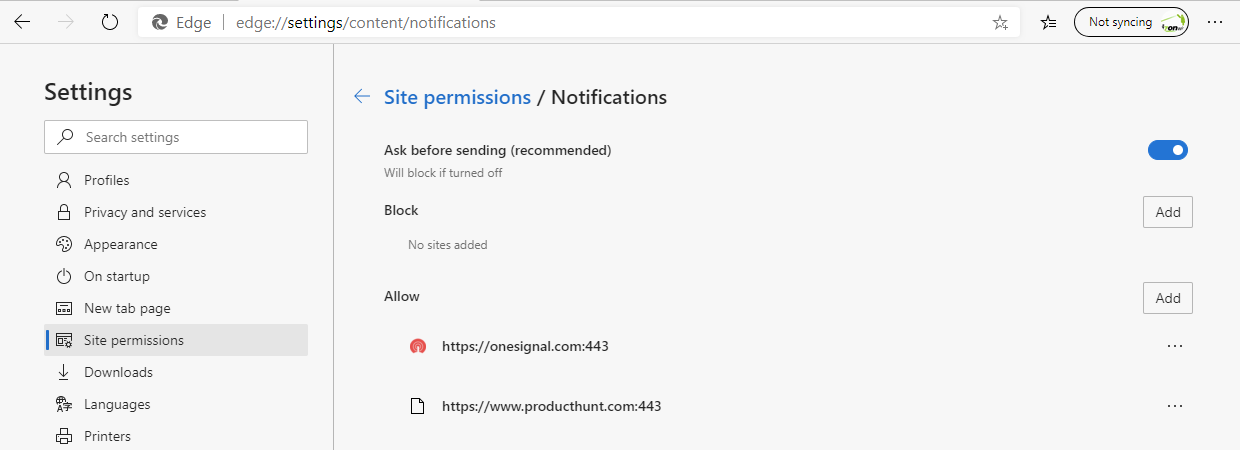
Task: Click the Search settings field
Action: coord(176,137)
